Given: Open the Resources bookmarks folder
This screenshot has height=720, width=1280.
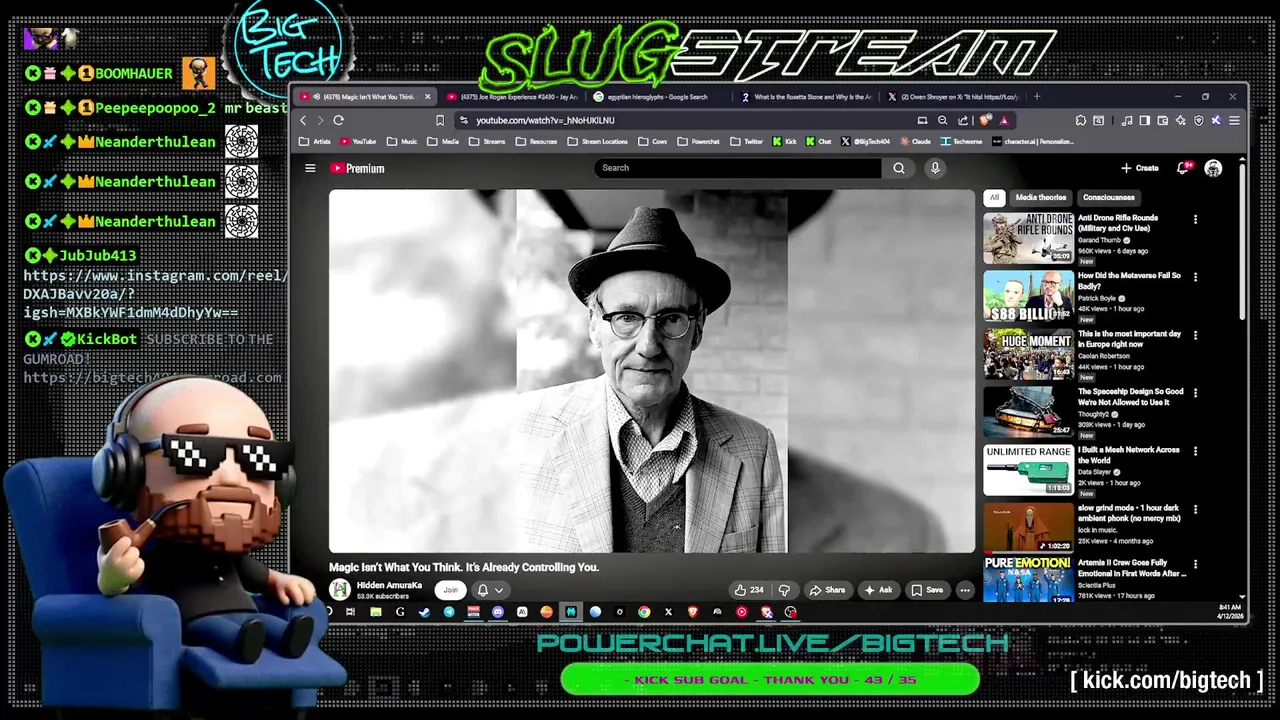Looking at the screenshot, I should [x=536, y=142].
